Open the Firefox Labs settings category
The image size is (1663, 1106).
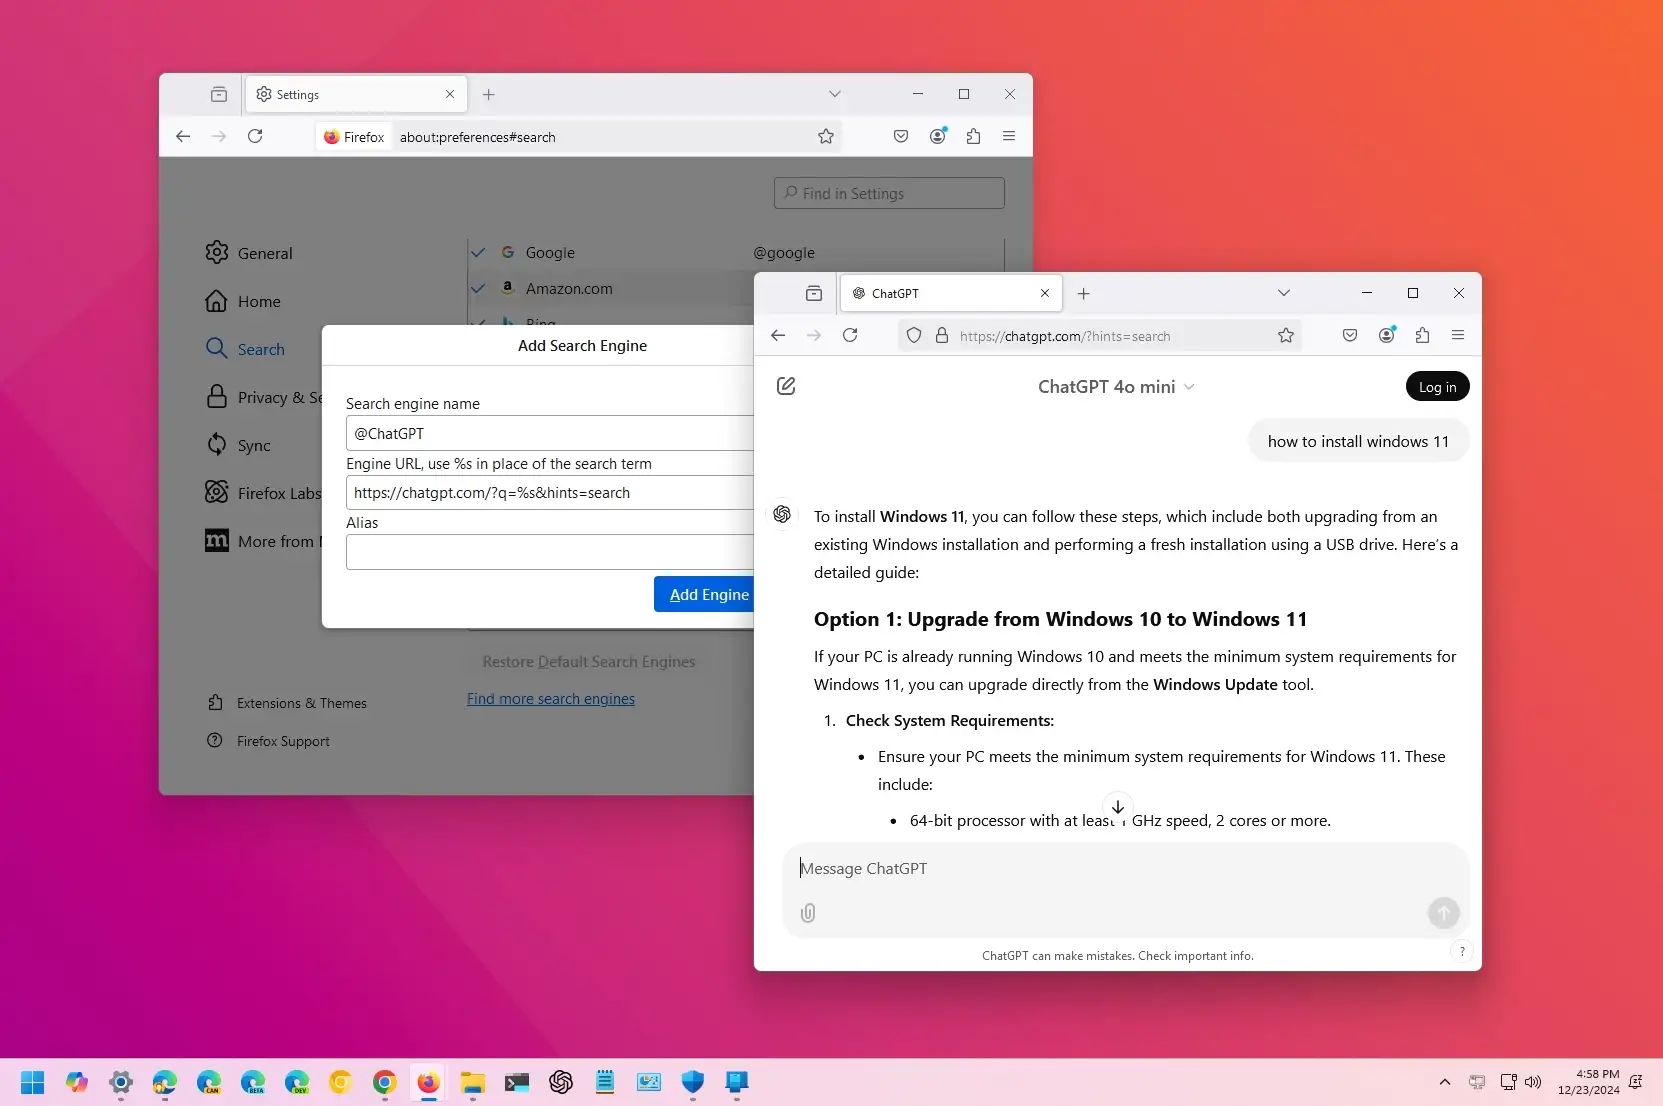(263, 493)
